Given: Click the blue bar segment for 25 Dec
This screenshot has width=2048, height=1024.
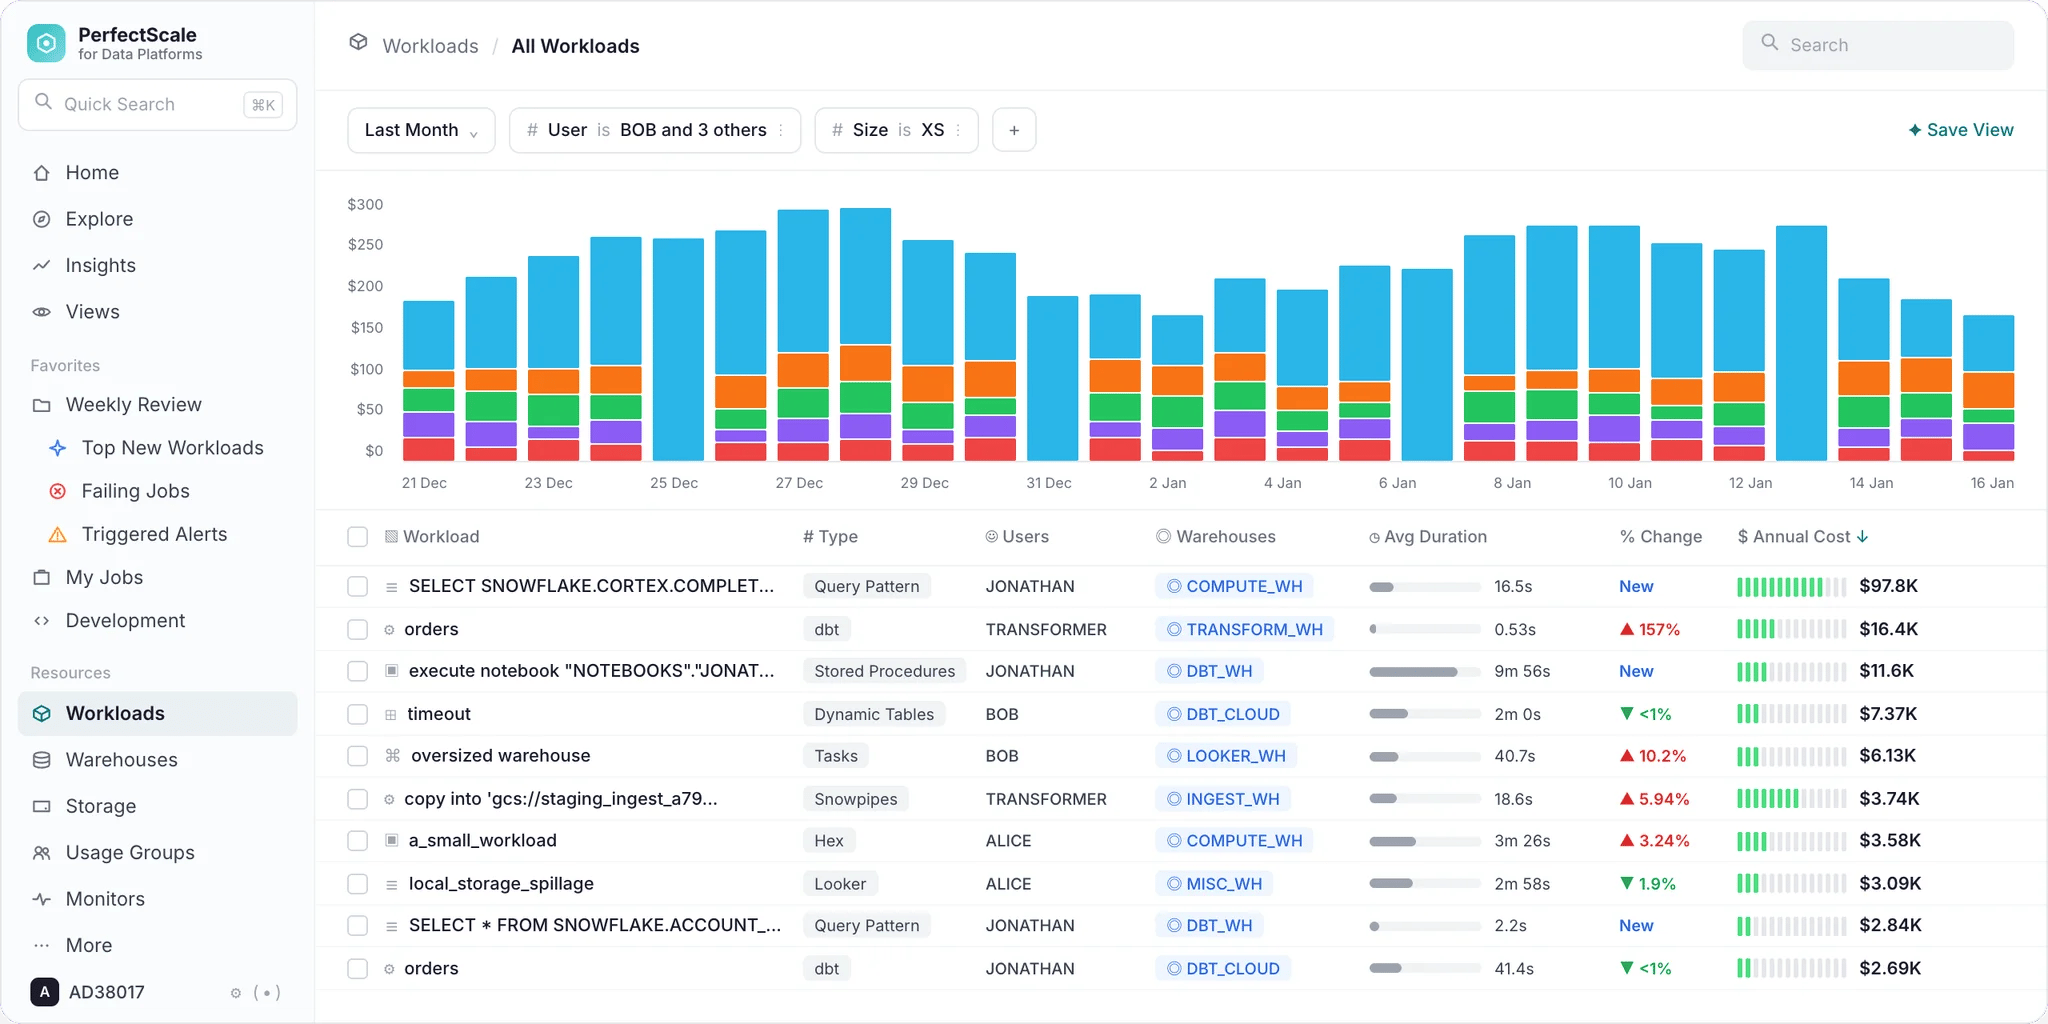Looking at the screenshot, I should coord(678,349).
